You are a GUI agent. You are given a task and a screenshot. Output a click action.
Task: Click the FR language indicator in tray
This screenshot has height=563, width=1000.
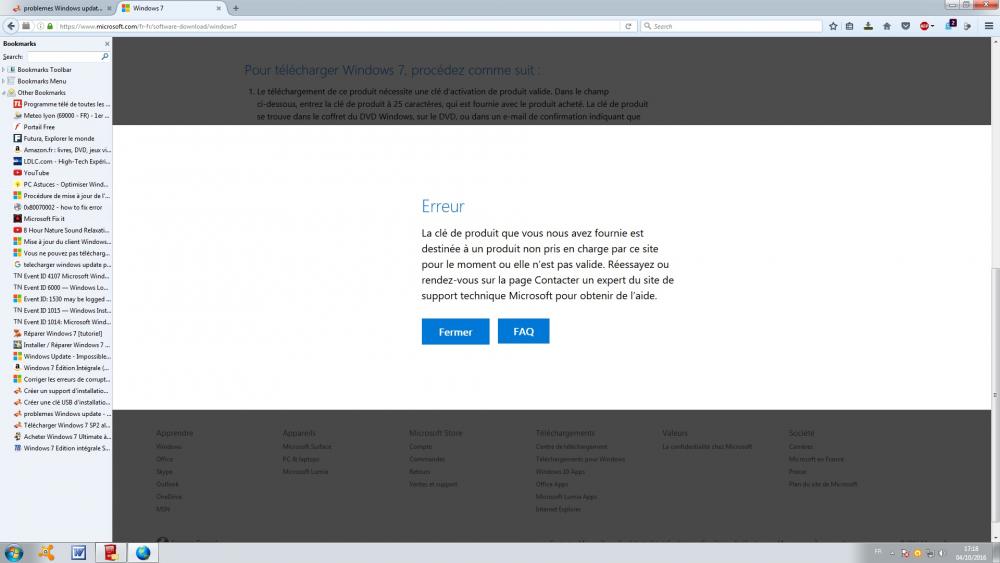(x=878, y=552)
